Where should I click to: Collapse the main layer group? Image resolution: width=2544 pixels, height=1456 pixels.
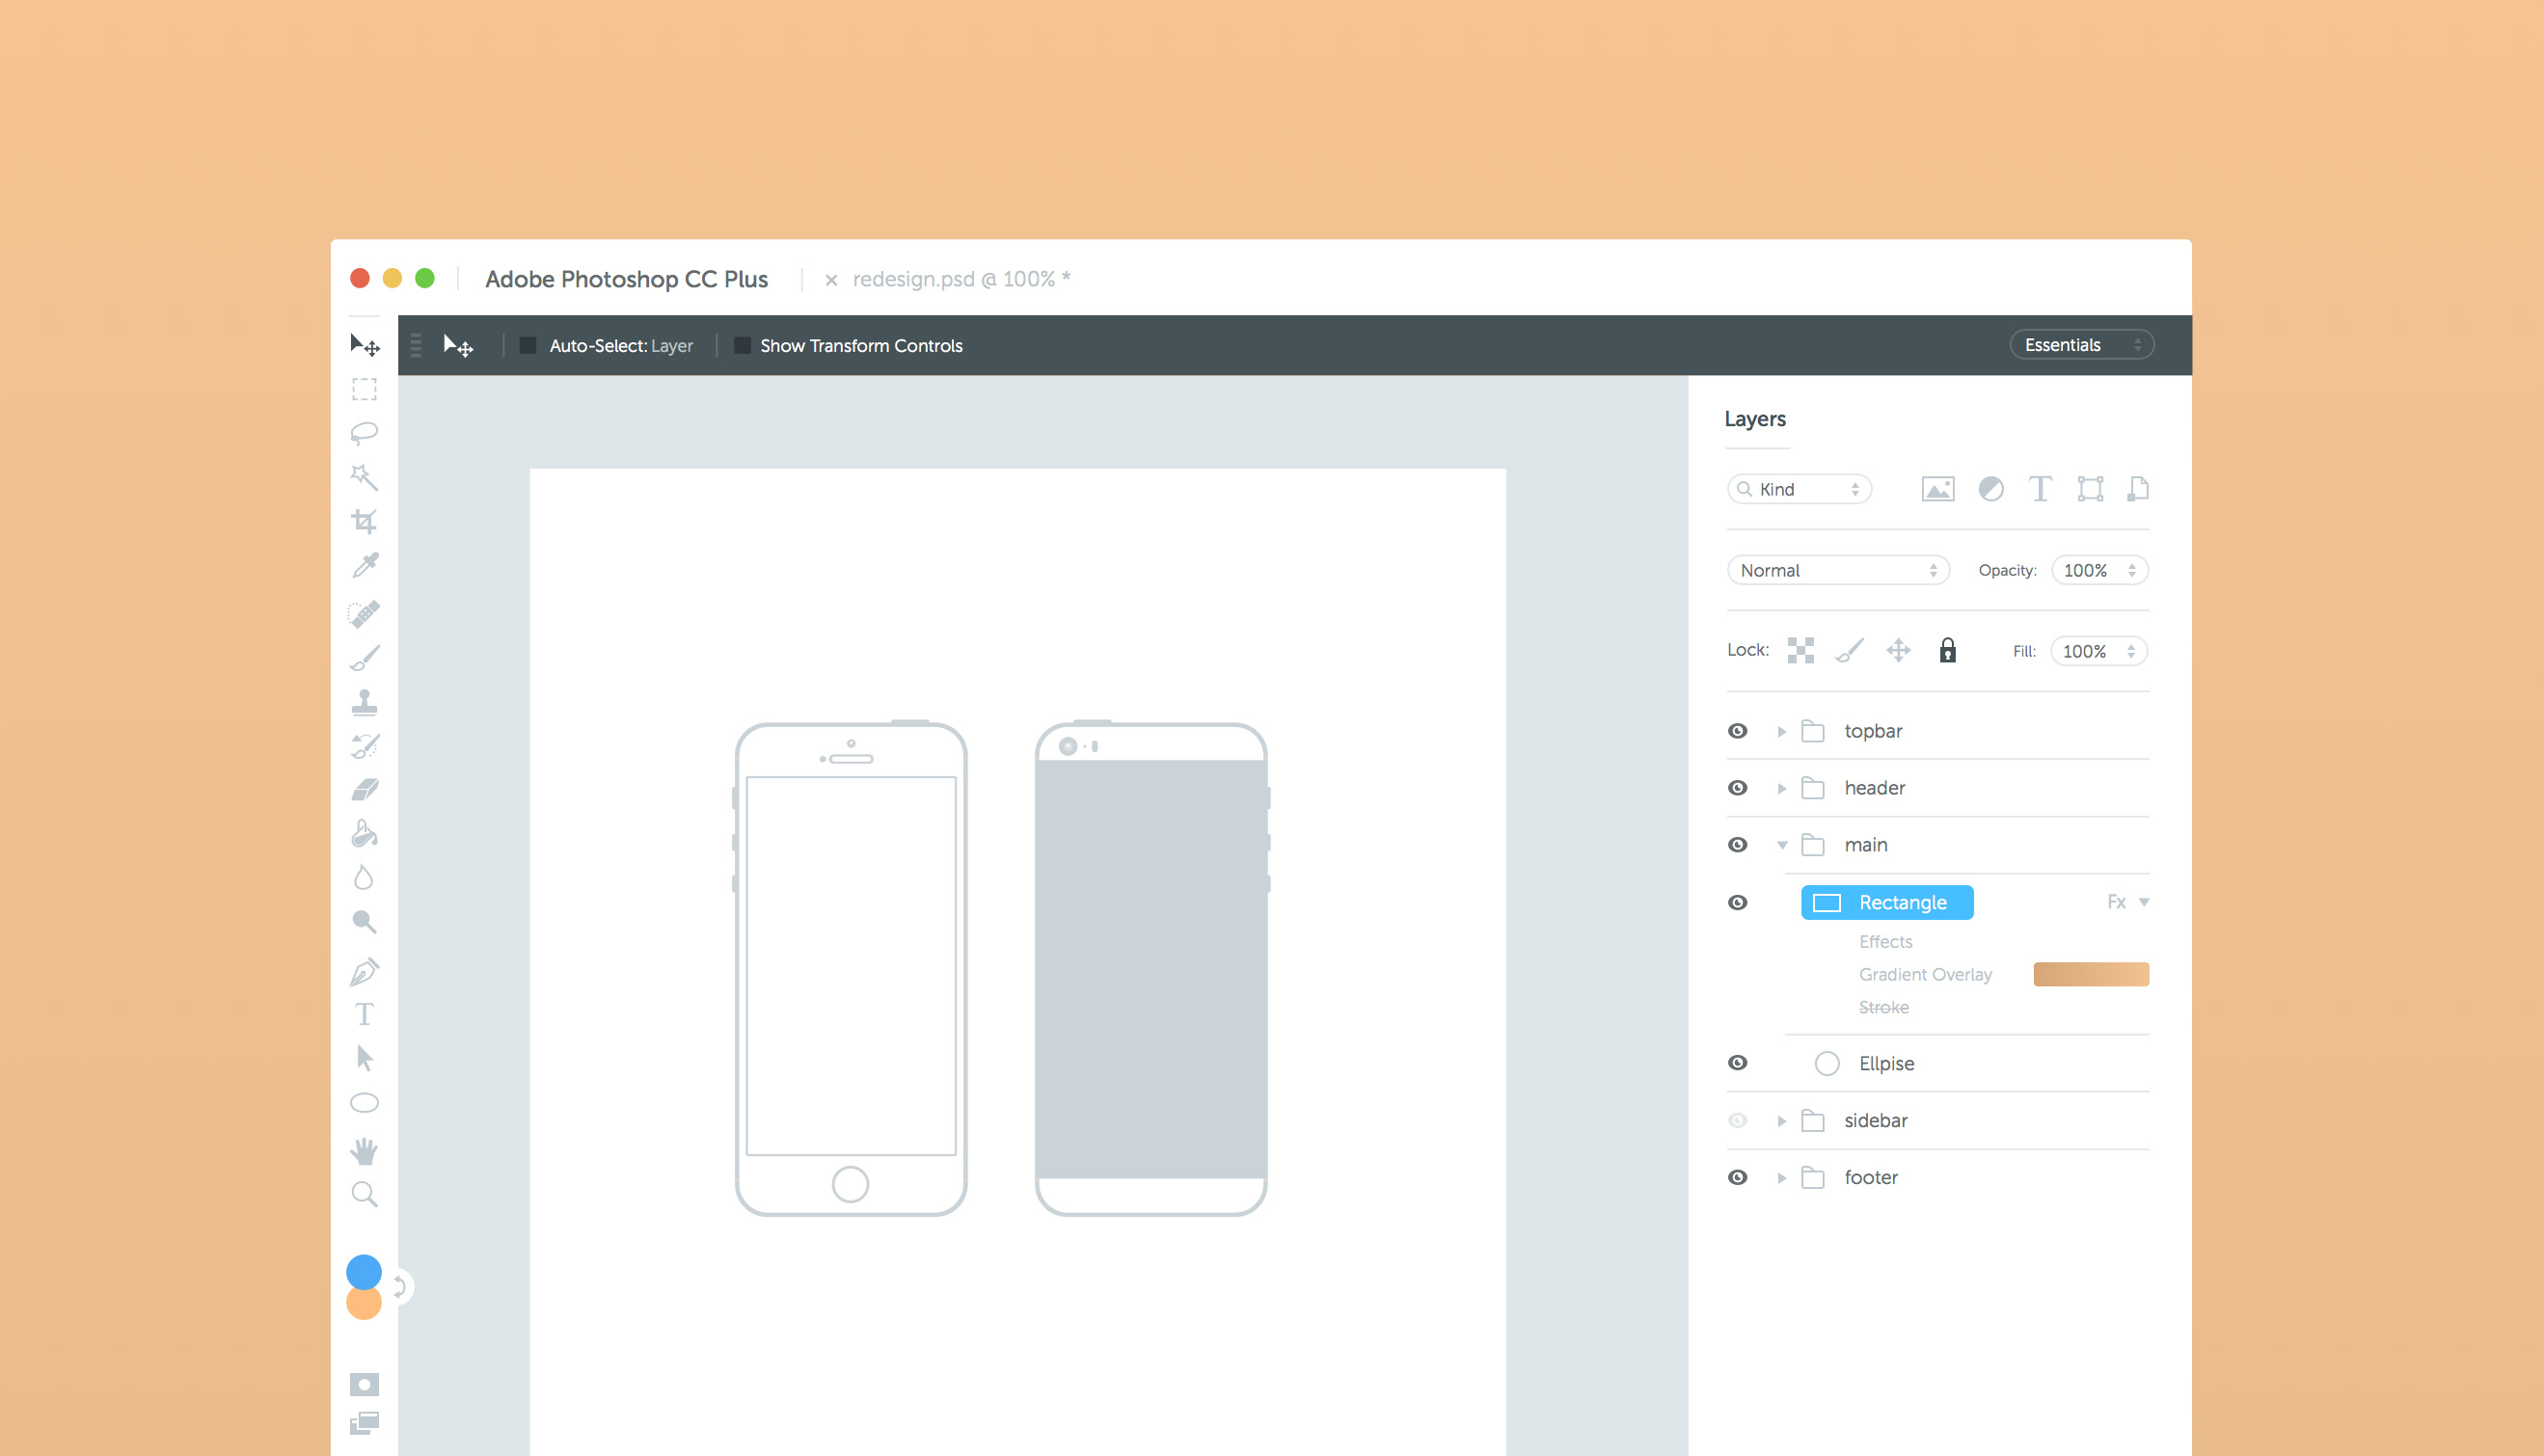(x=1782, y=846)
